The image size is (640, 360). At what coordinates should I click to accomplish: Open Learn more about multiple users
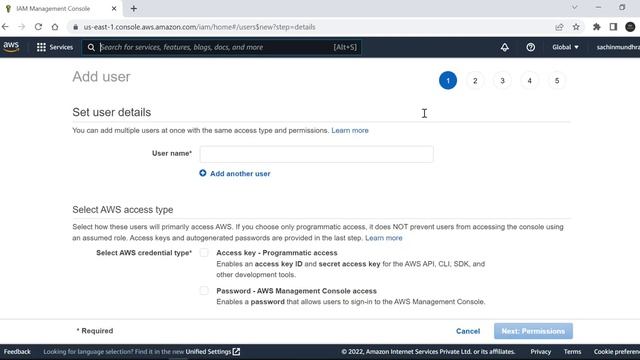pos(350,131)
